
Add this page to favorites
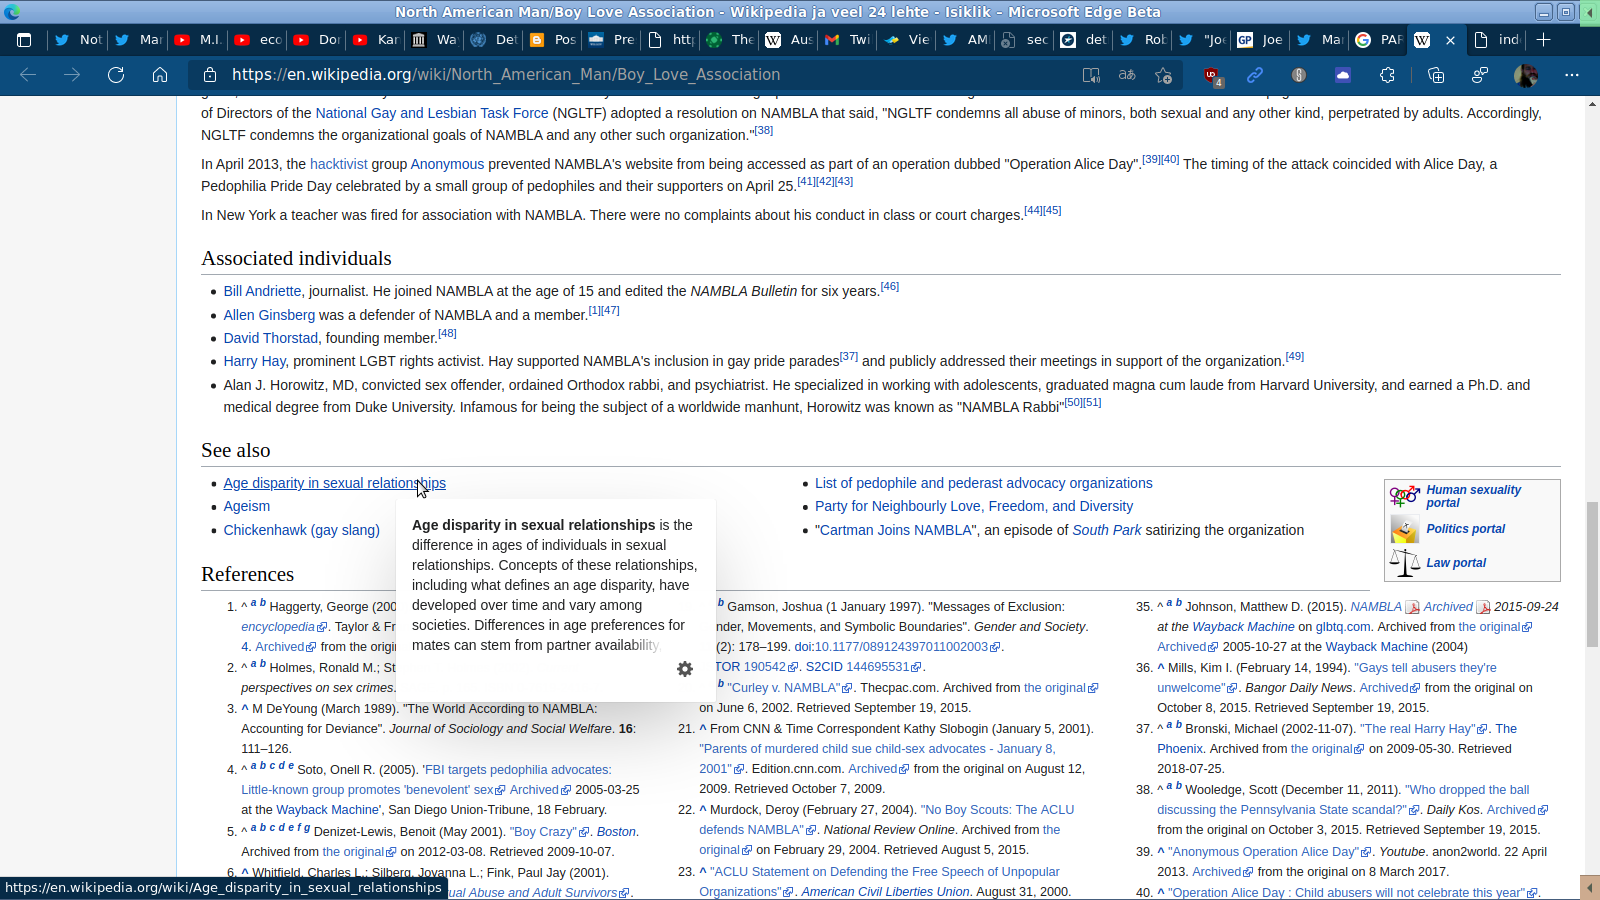pos(1163,75)
